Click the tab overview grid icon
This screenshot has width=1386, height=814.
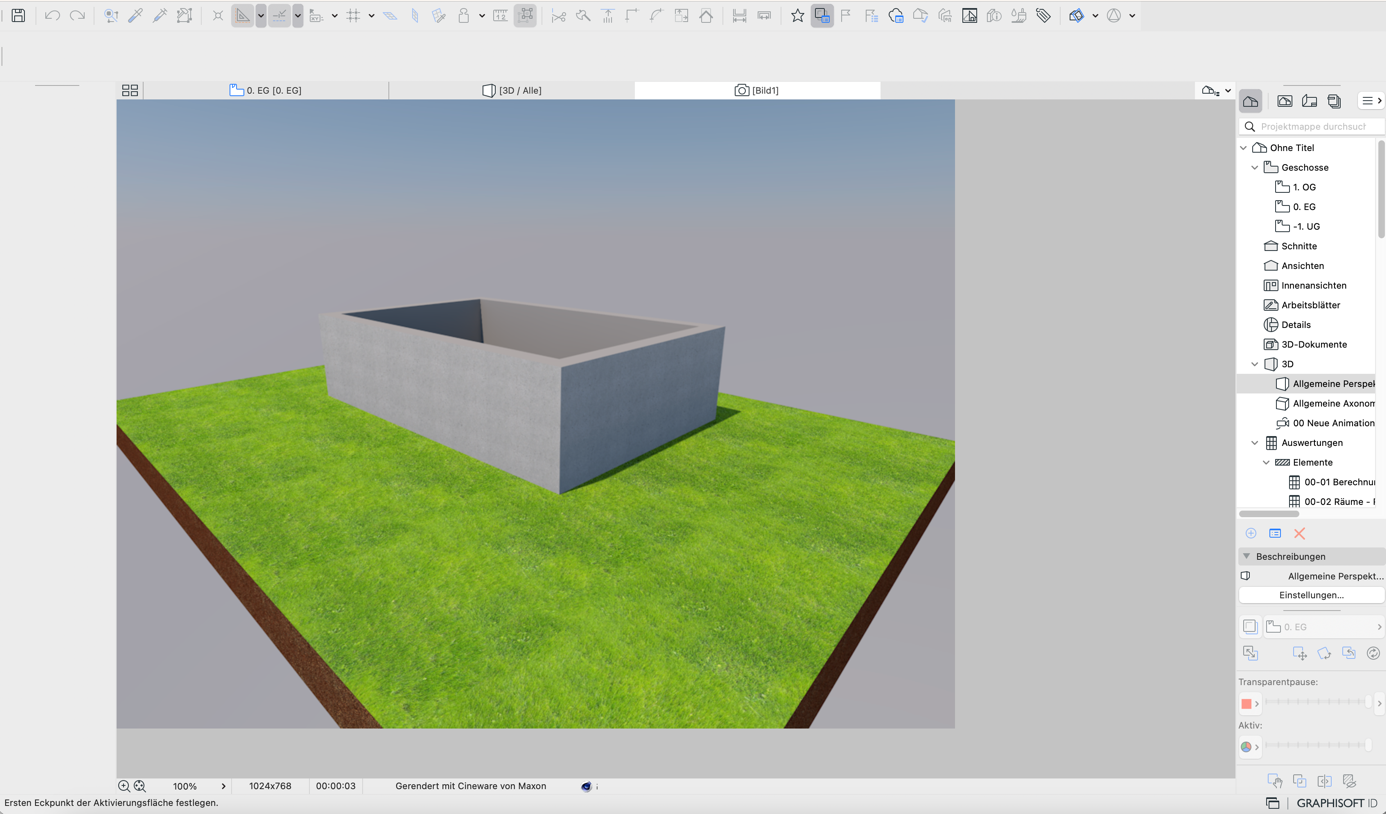coord(130,90)
